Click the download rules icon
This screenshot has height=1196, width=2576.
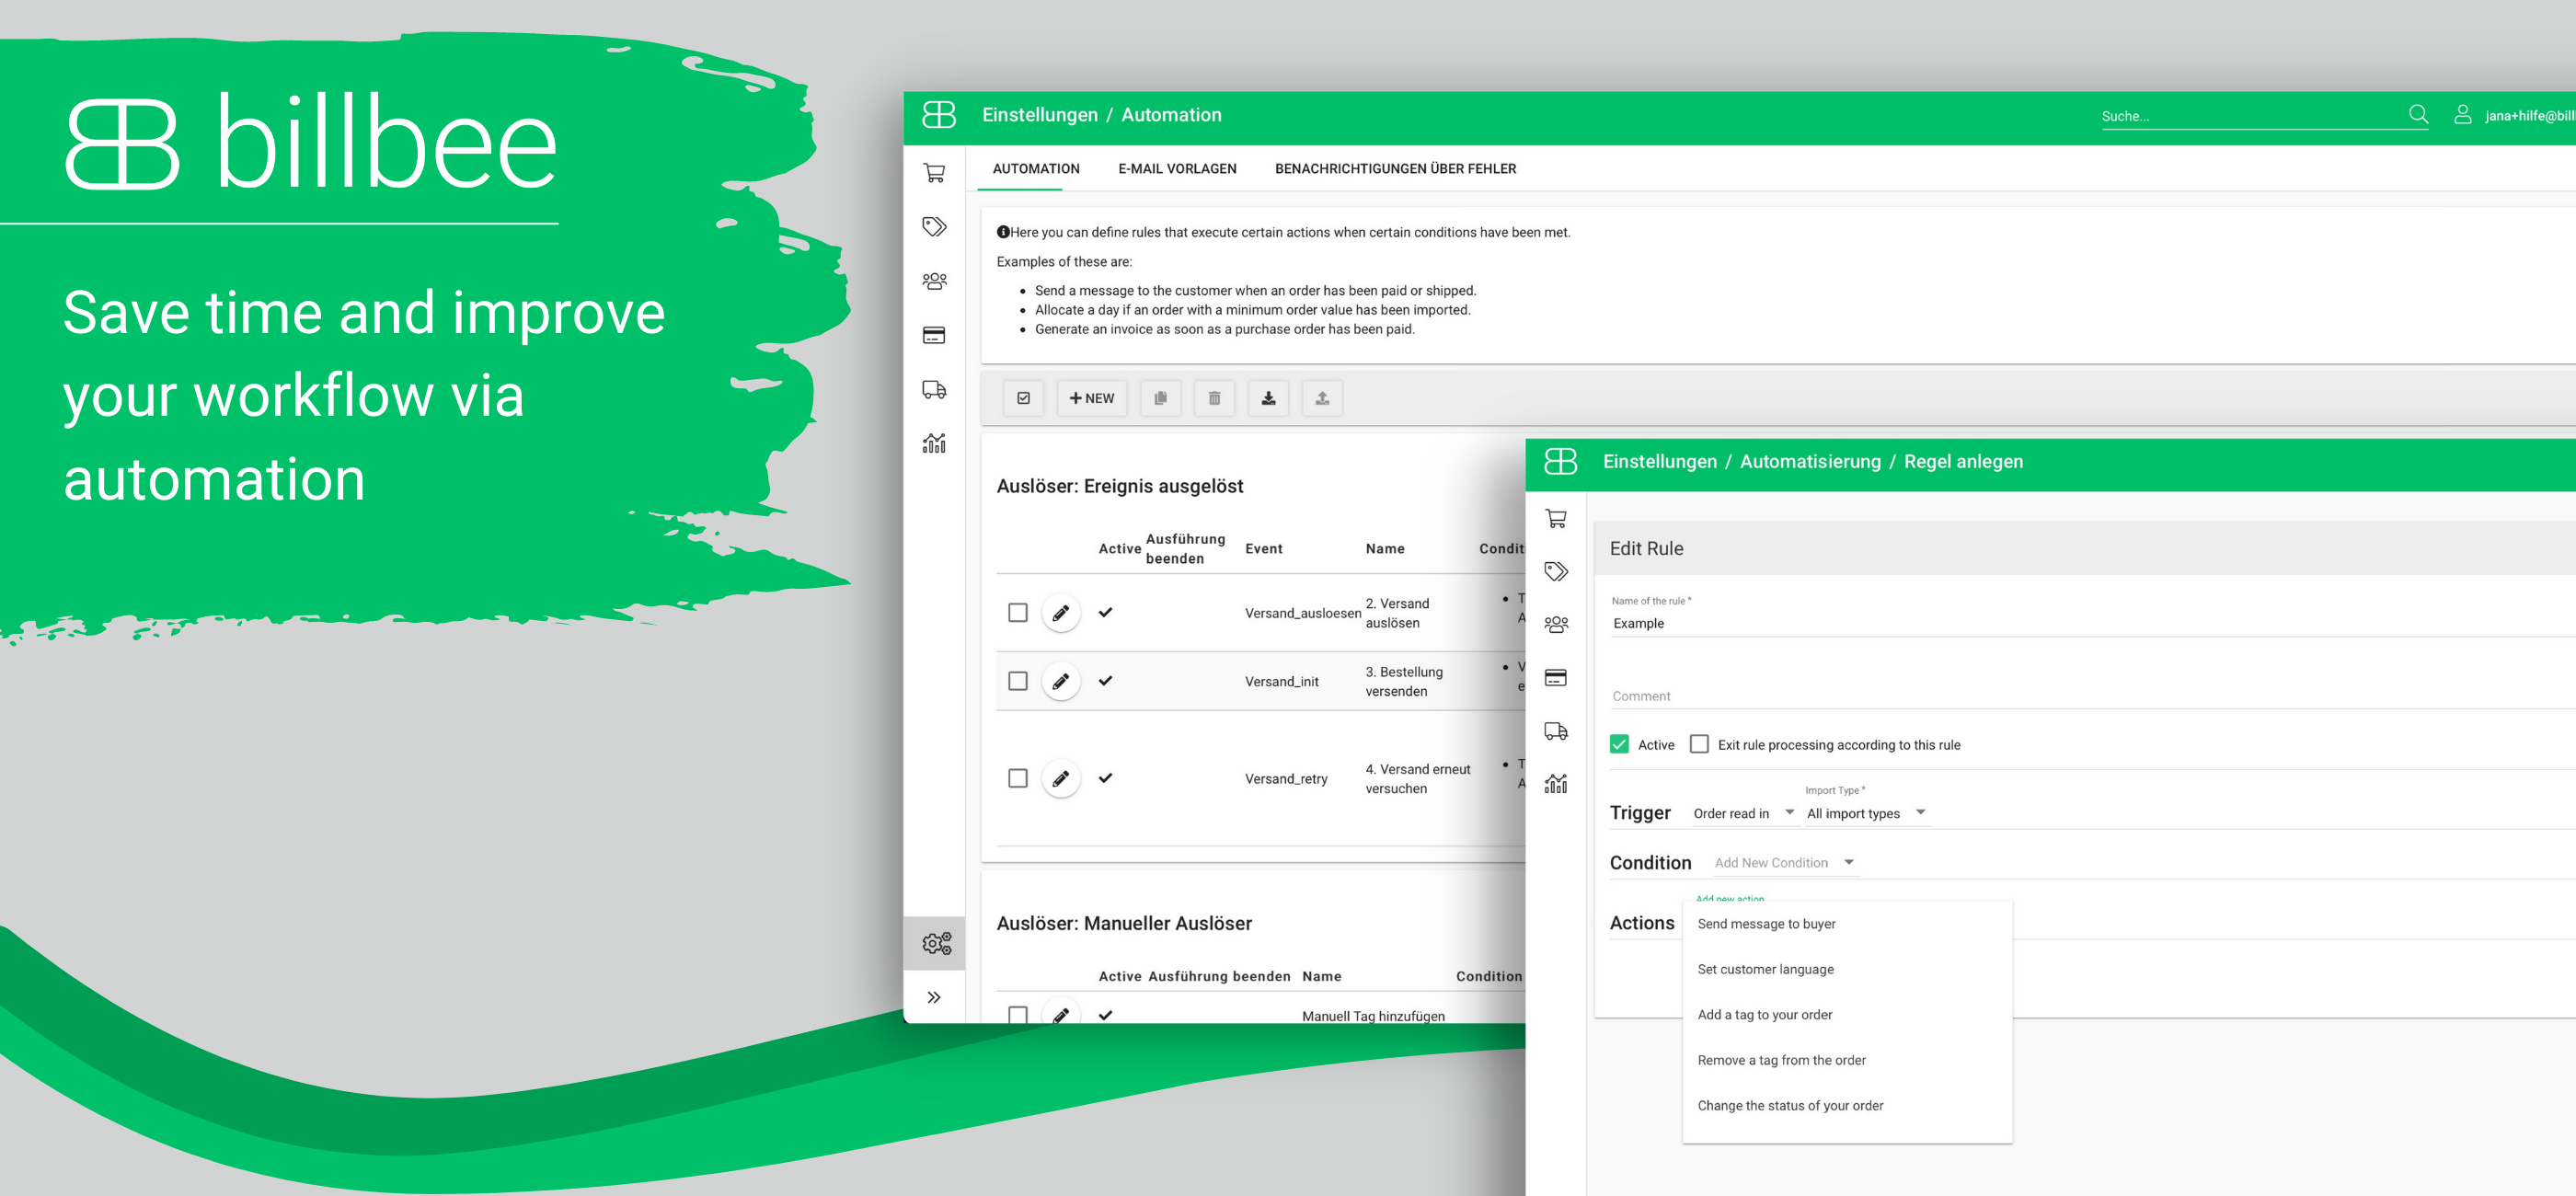click(x=1268, y=398)
